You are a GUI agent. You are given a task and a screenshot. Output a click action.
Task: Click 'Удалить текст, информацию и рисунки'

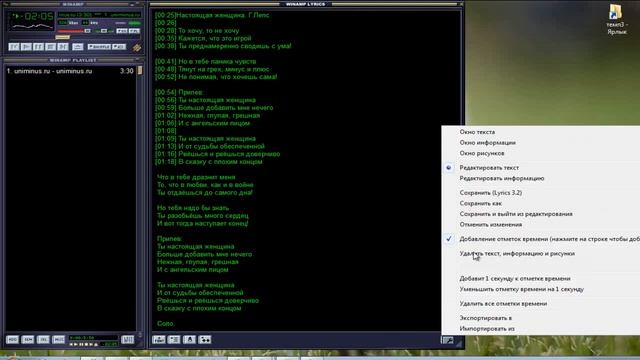(517, 253)
